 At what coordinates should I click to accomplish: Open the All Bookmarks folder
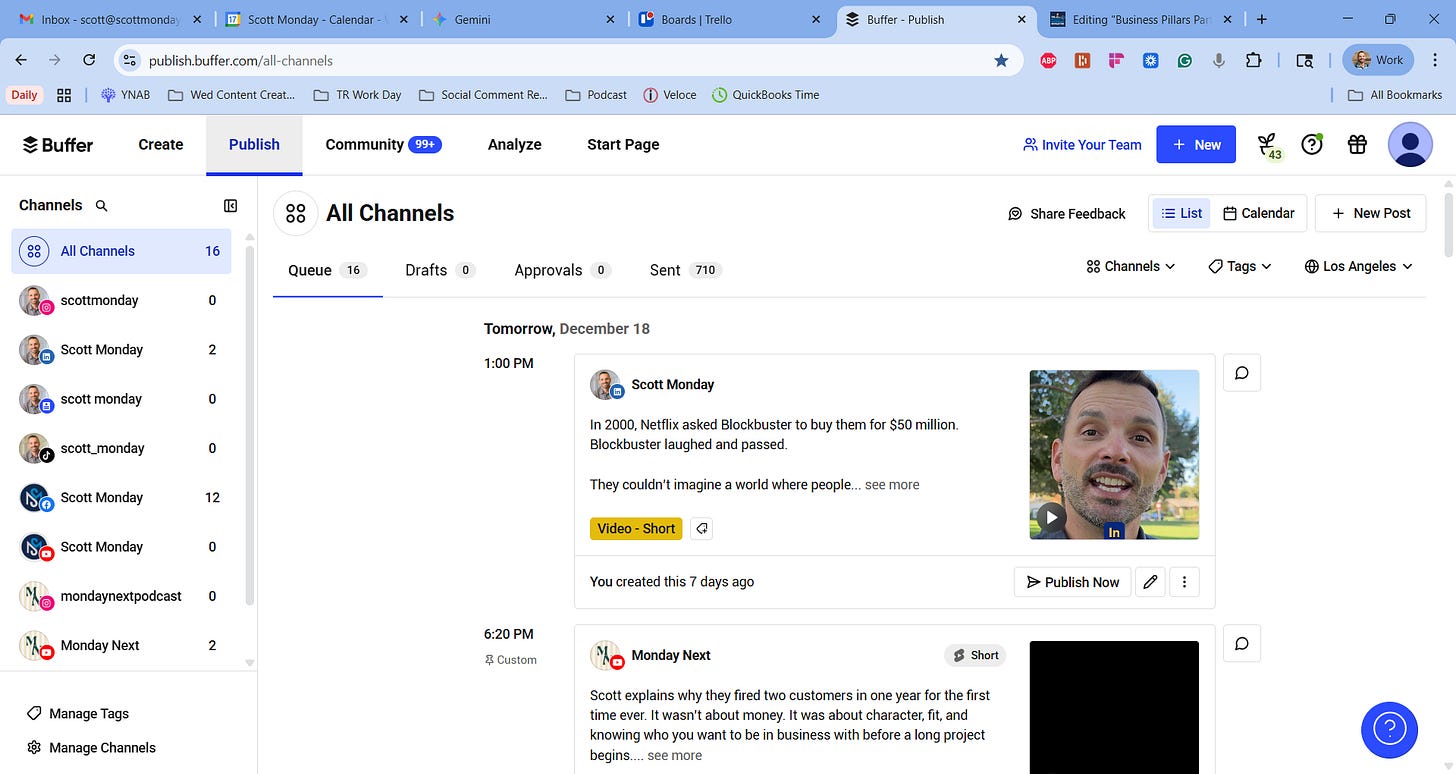(x=1395, y=95)
